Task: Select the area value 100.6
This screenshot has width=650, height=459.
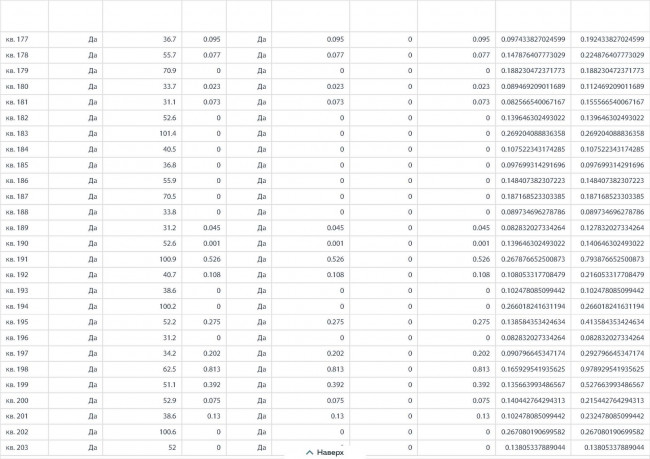Action: coord(168,432)
